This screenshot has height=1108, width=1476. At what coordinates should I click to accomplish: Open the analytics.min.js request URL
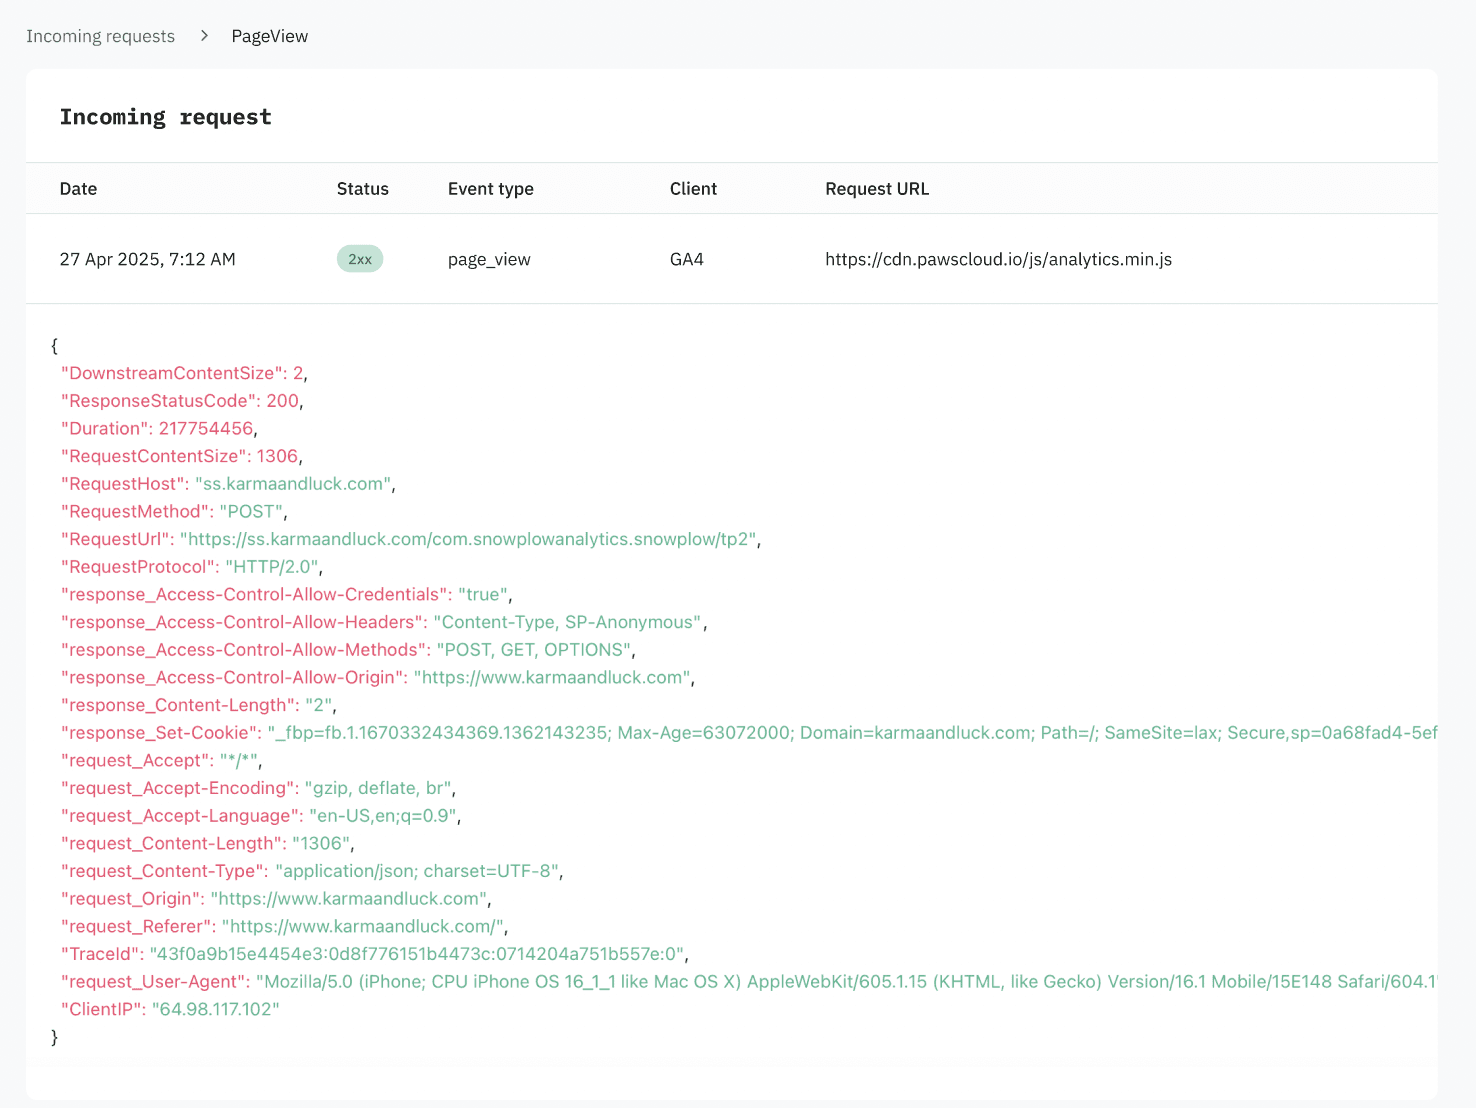pos(998,259)
